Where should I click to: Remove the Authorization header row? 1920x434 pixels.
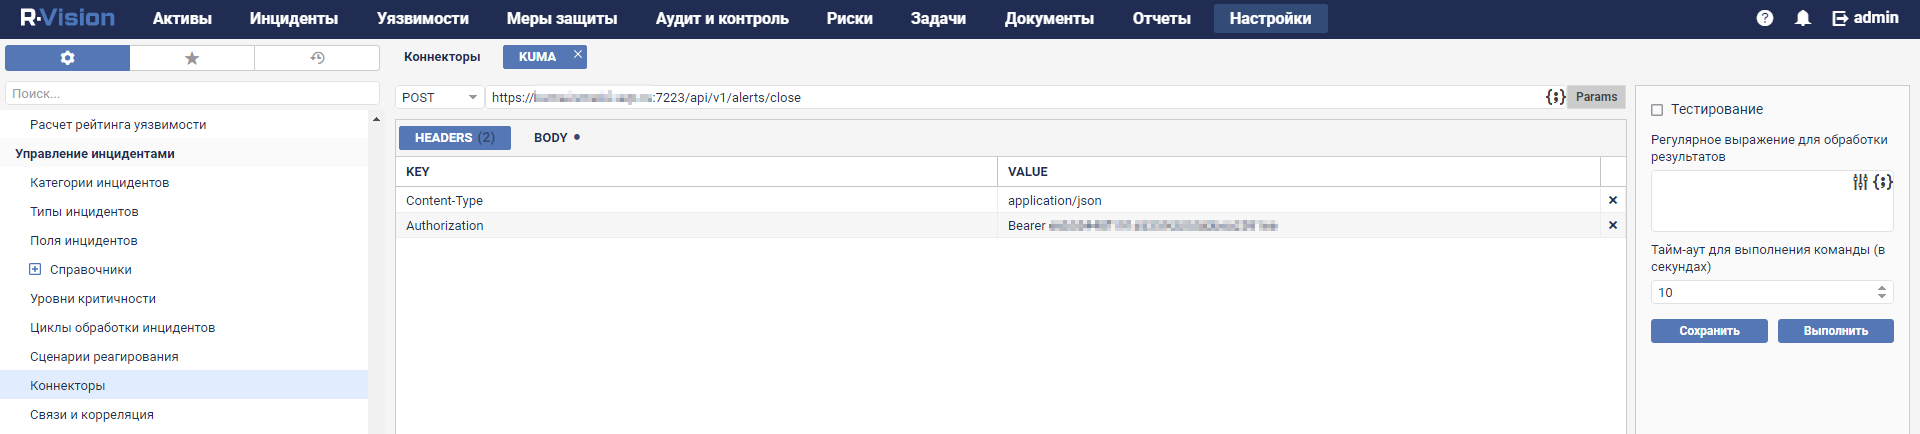coord(1612,225)
